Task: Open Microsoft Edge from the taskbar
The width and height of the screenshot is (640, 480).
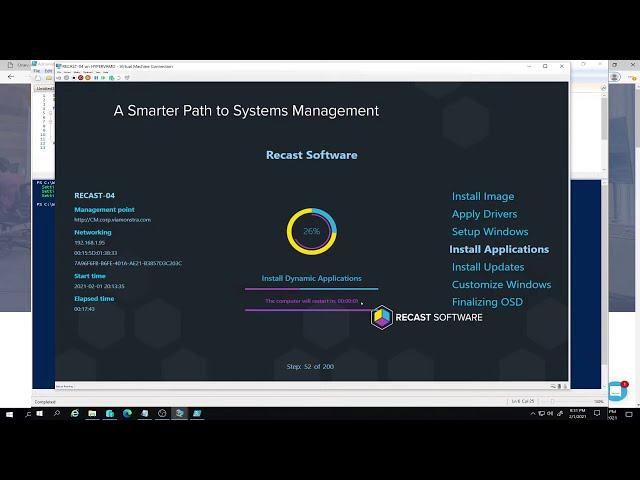Action: 127,413
